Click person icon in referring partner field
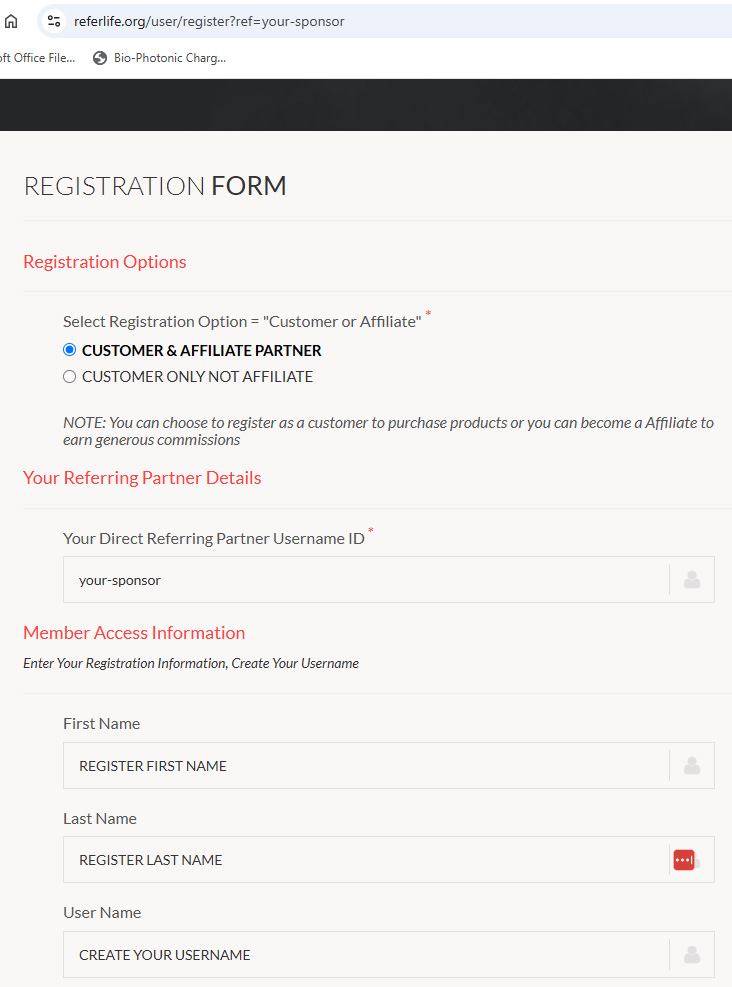Image resolution: width=732 pixels, height=987 pixels. (x=692, y=580)
